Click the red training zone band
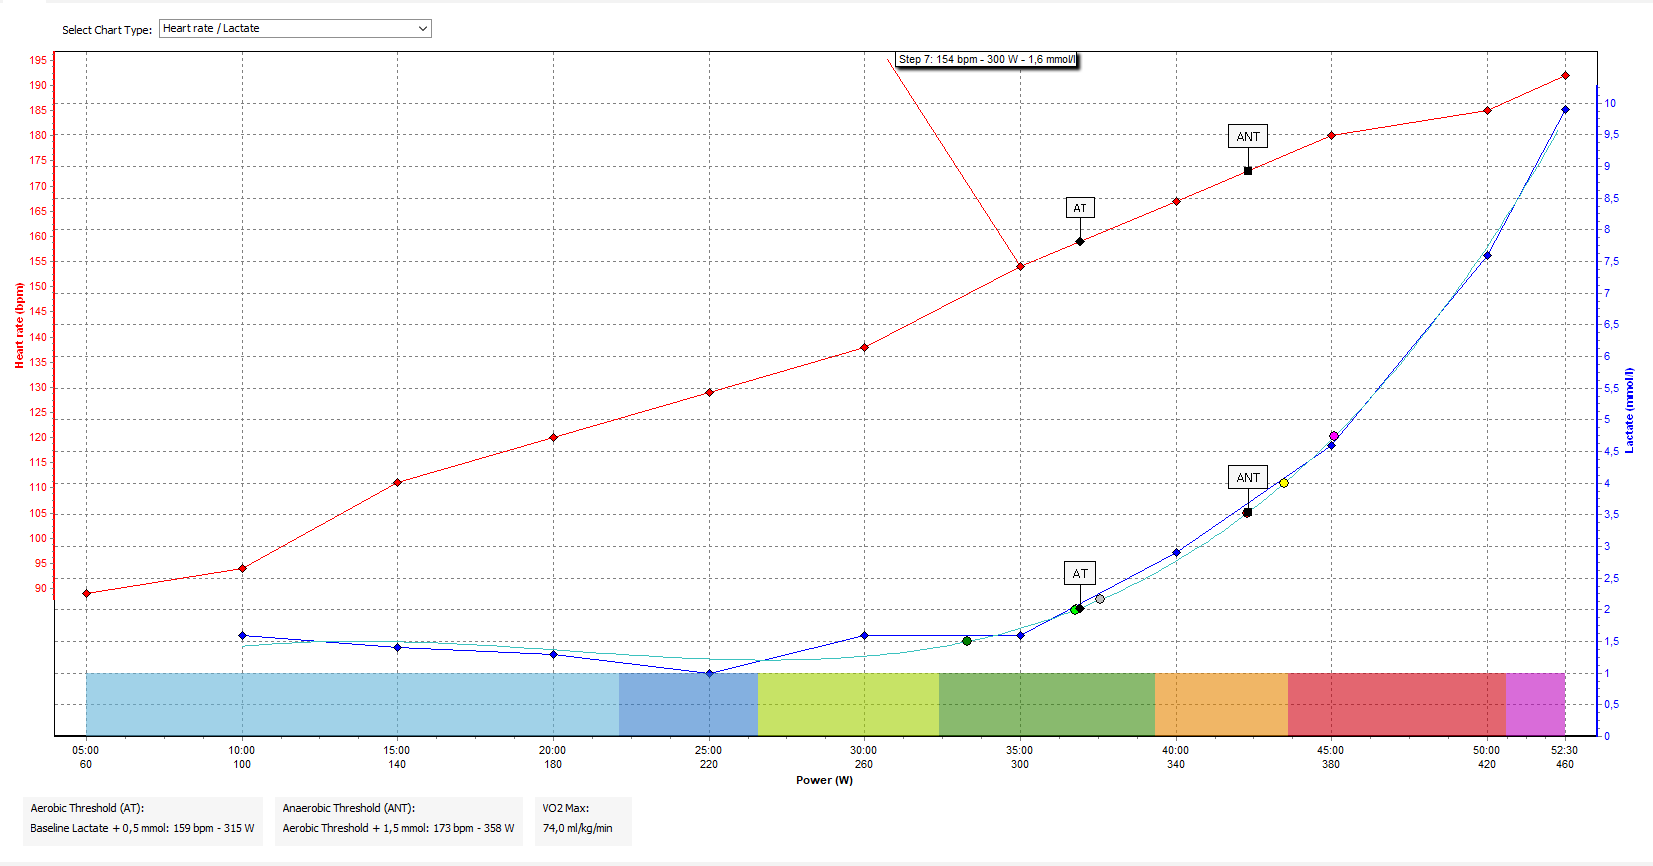The image size is (1653, 866). (1395, 704)
